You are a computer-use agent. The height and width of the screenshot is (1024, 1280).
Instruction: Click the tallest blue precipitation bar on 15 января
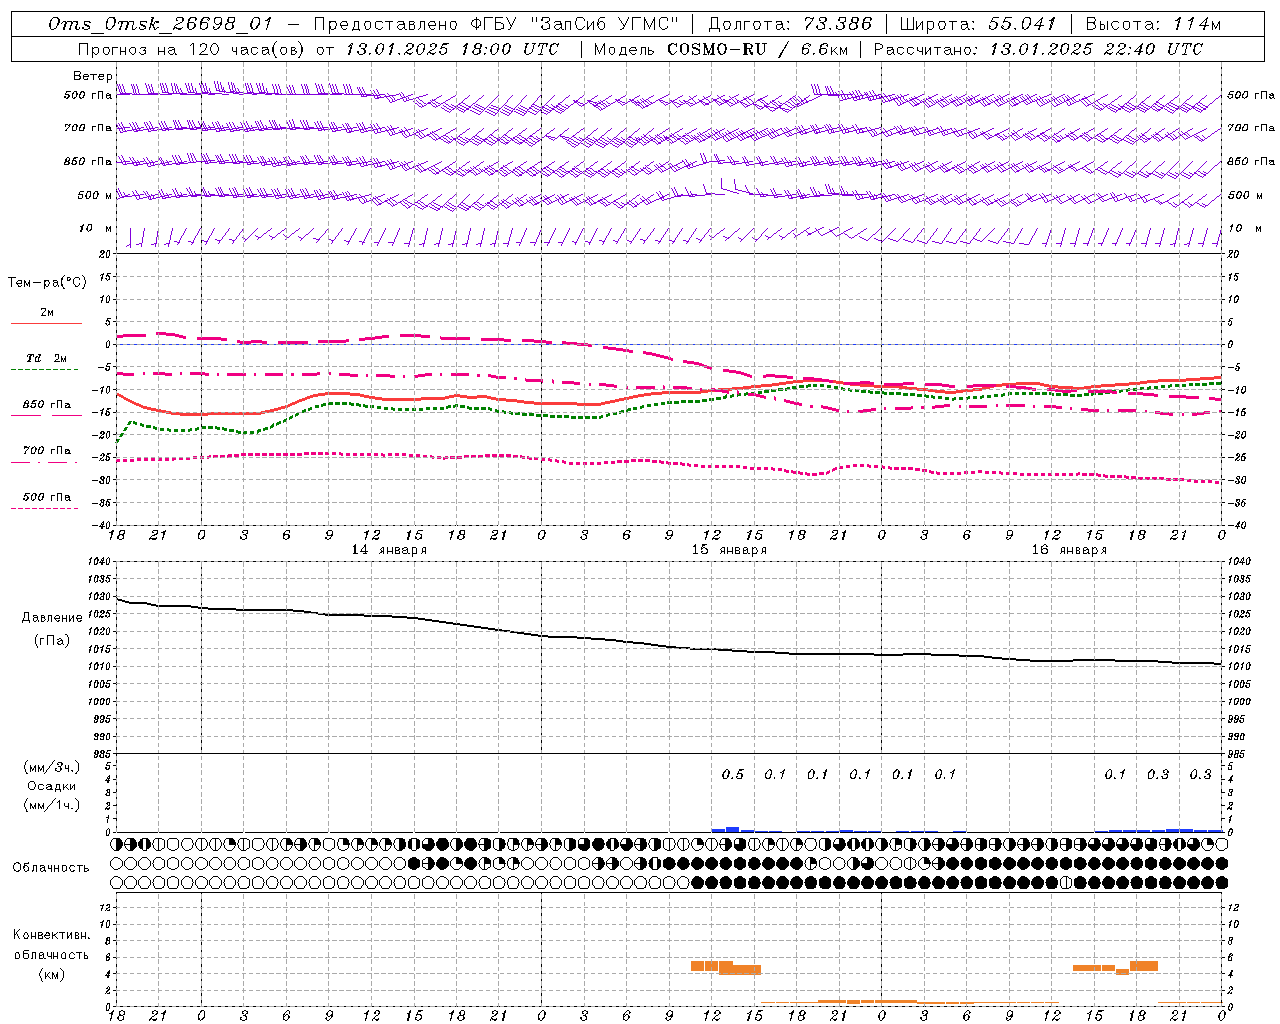tap(732, 829)
